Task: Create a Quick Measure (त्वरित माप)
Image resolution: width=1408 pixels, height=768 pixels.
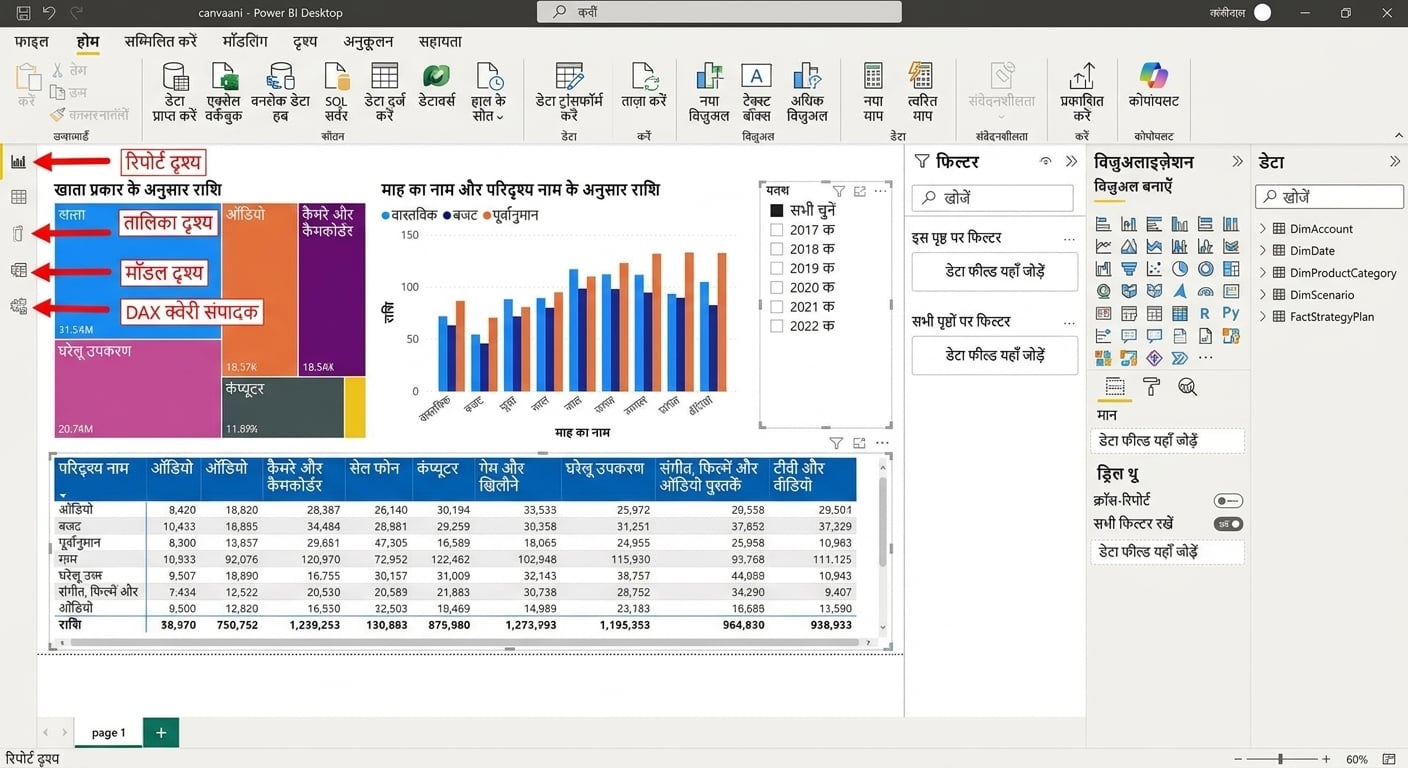Action: click(x=921, y=91)
